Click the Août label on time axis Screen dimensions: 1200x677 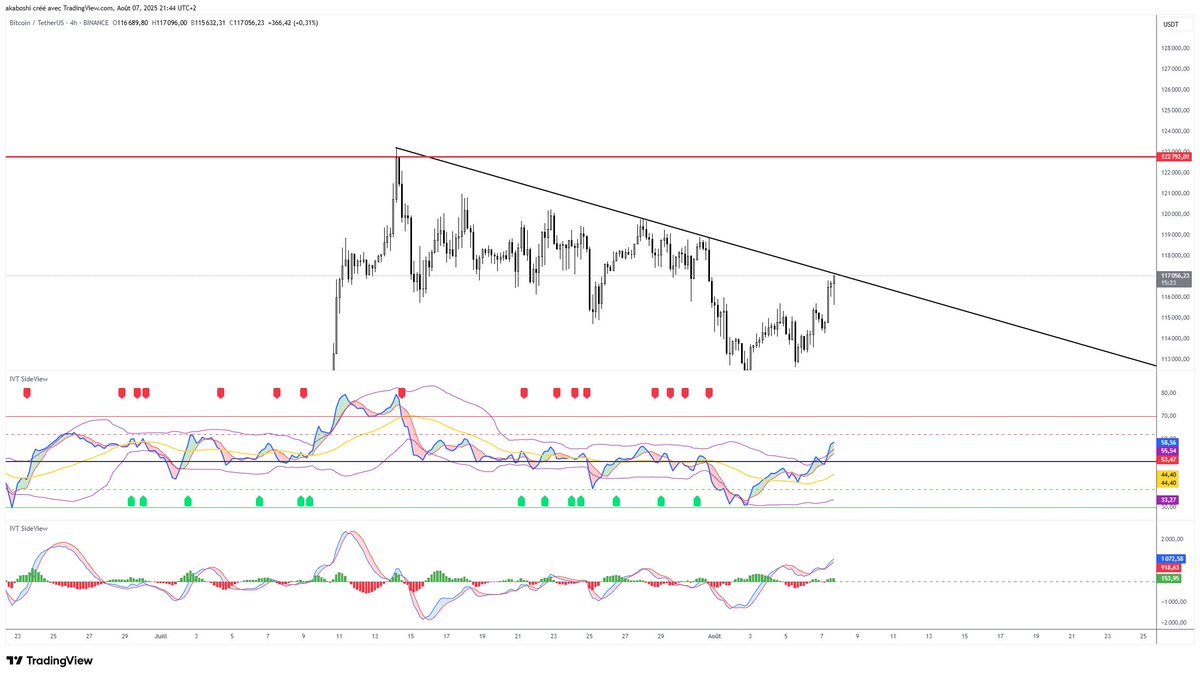click(714, 636)
